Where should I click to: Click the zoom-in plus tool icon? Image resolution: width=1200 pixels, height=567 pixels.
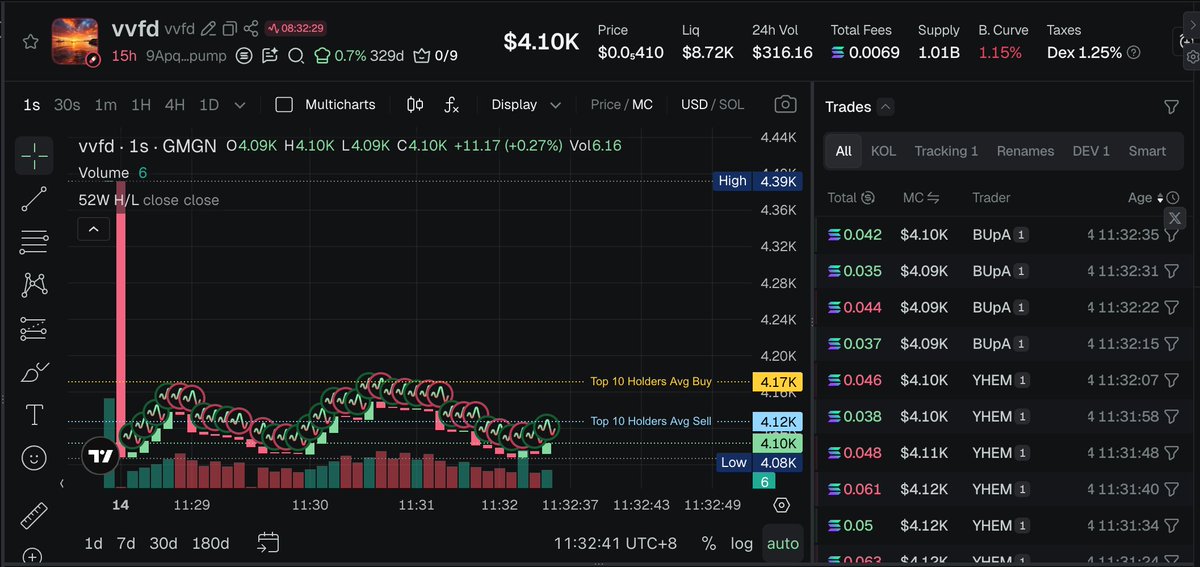[x=32, y=557]
